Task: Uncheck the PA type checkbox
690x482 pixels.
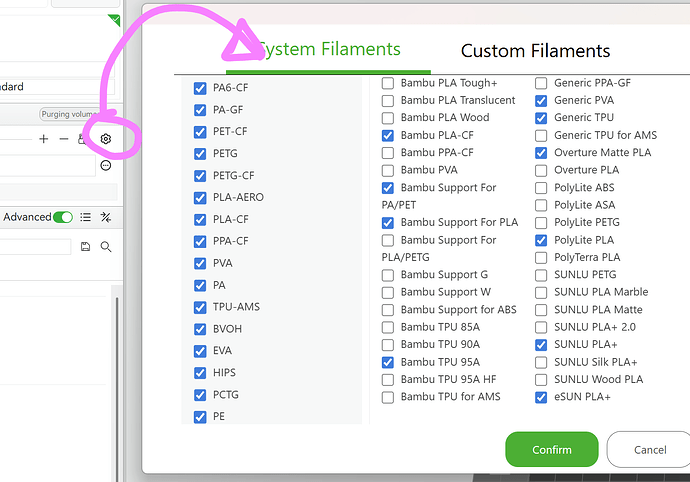Action: (x=200, y=285)
